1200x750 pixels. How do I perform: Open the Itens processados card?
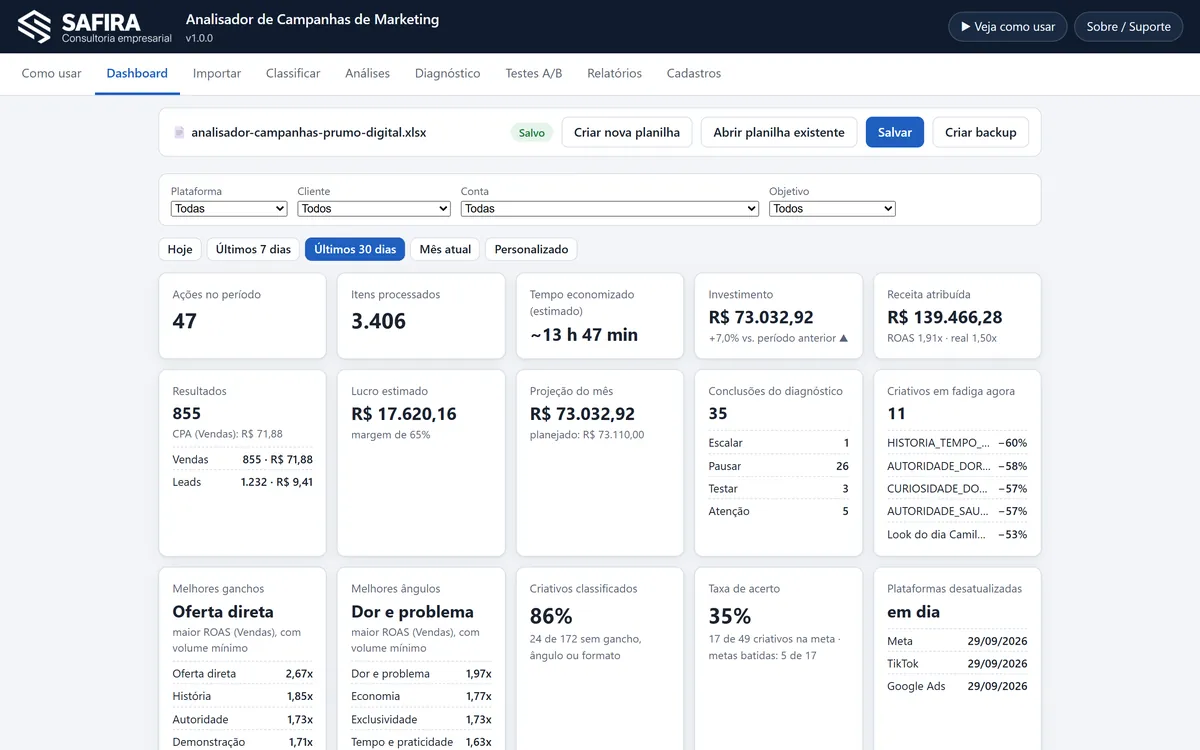point(421,316)
